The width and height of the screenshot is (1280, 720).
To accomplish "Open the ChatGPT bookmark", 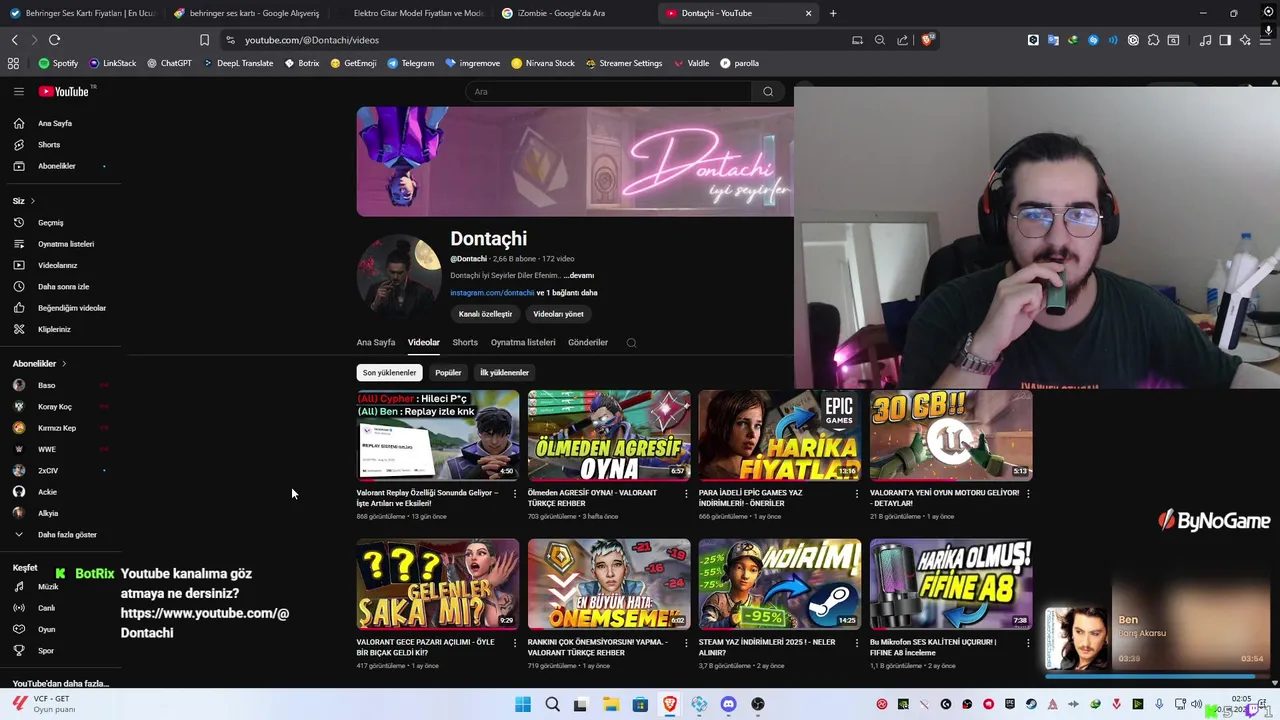I will click(x=169, y=63).
